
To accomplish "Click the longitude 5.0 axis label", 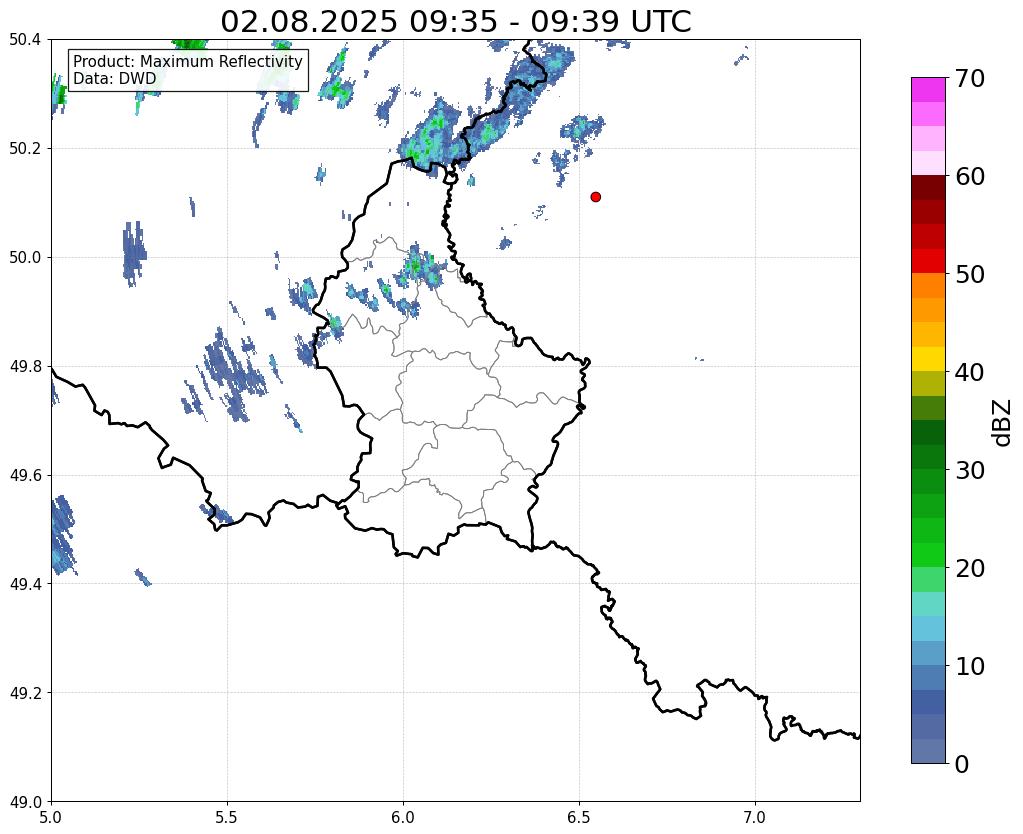I will 51,817.
